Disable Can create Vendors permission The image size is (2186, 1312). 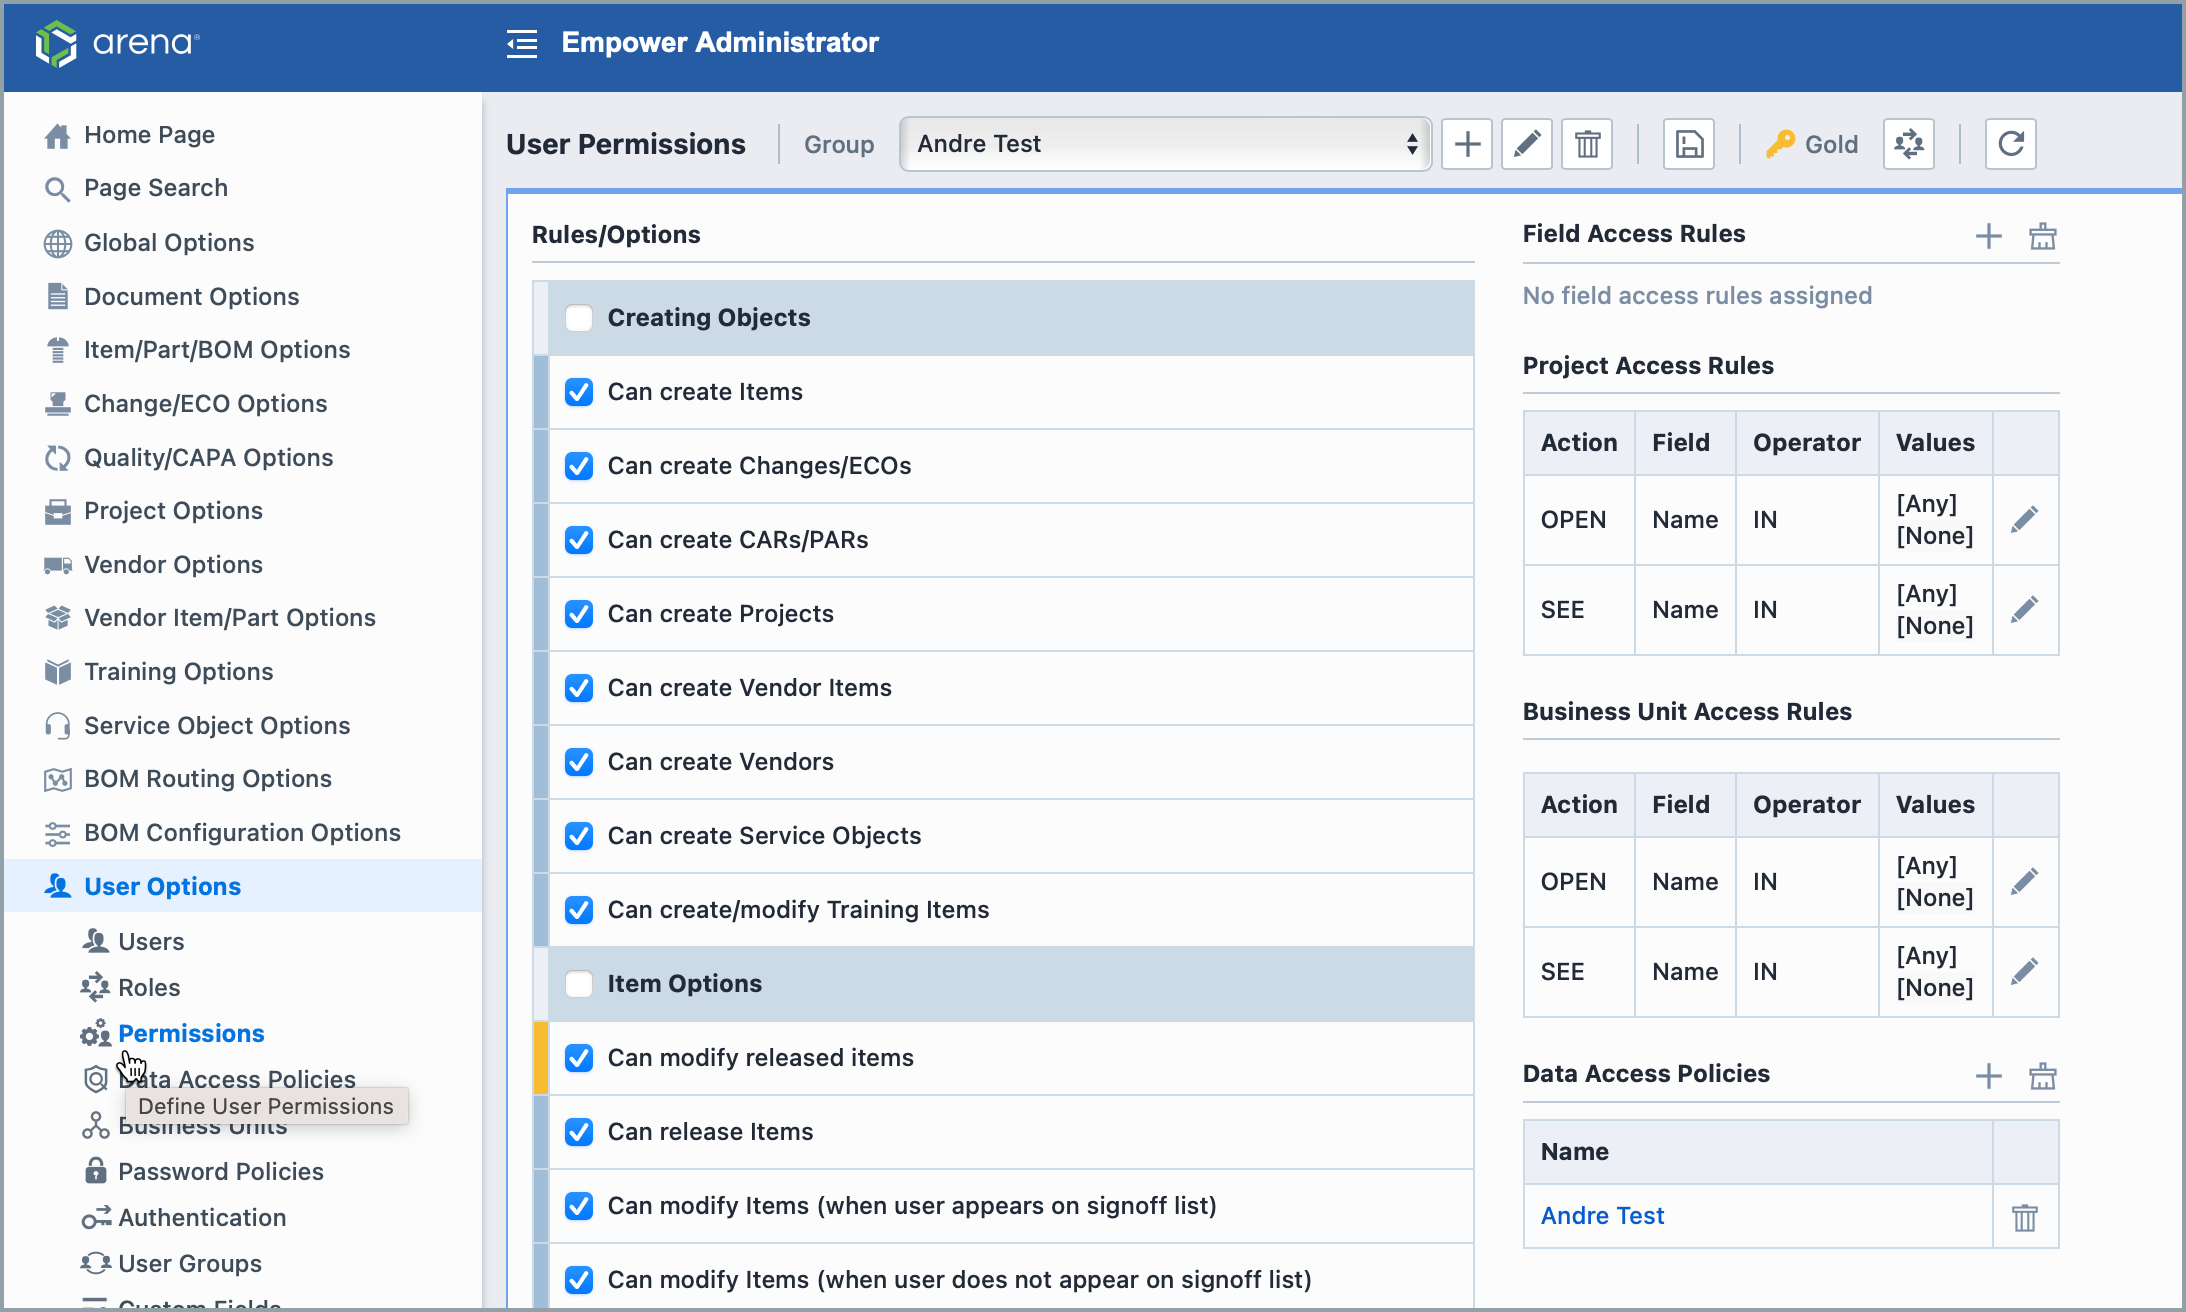(x=579, y=761)
